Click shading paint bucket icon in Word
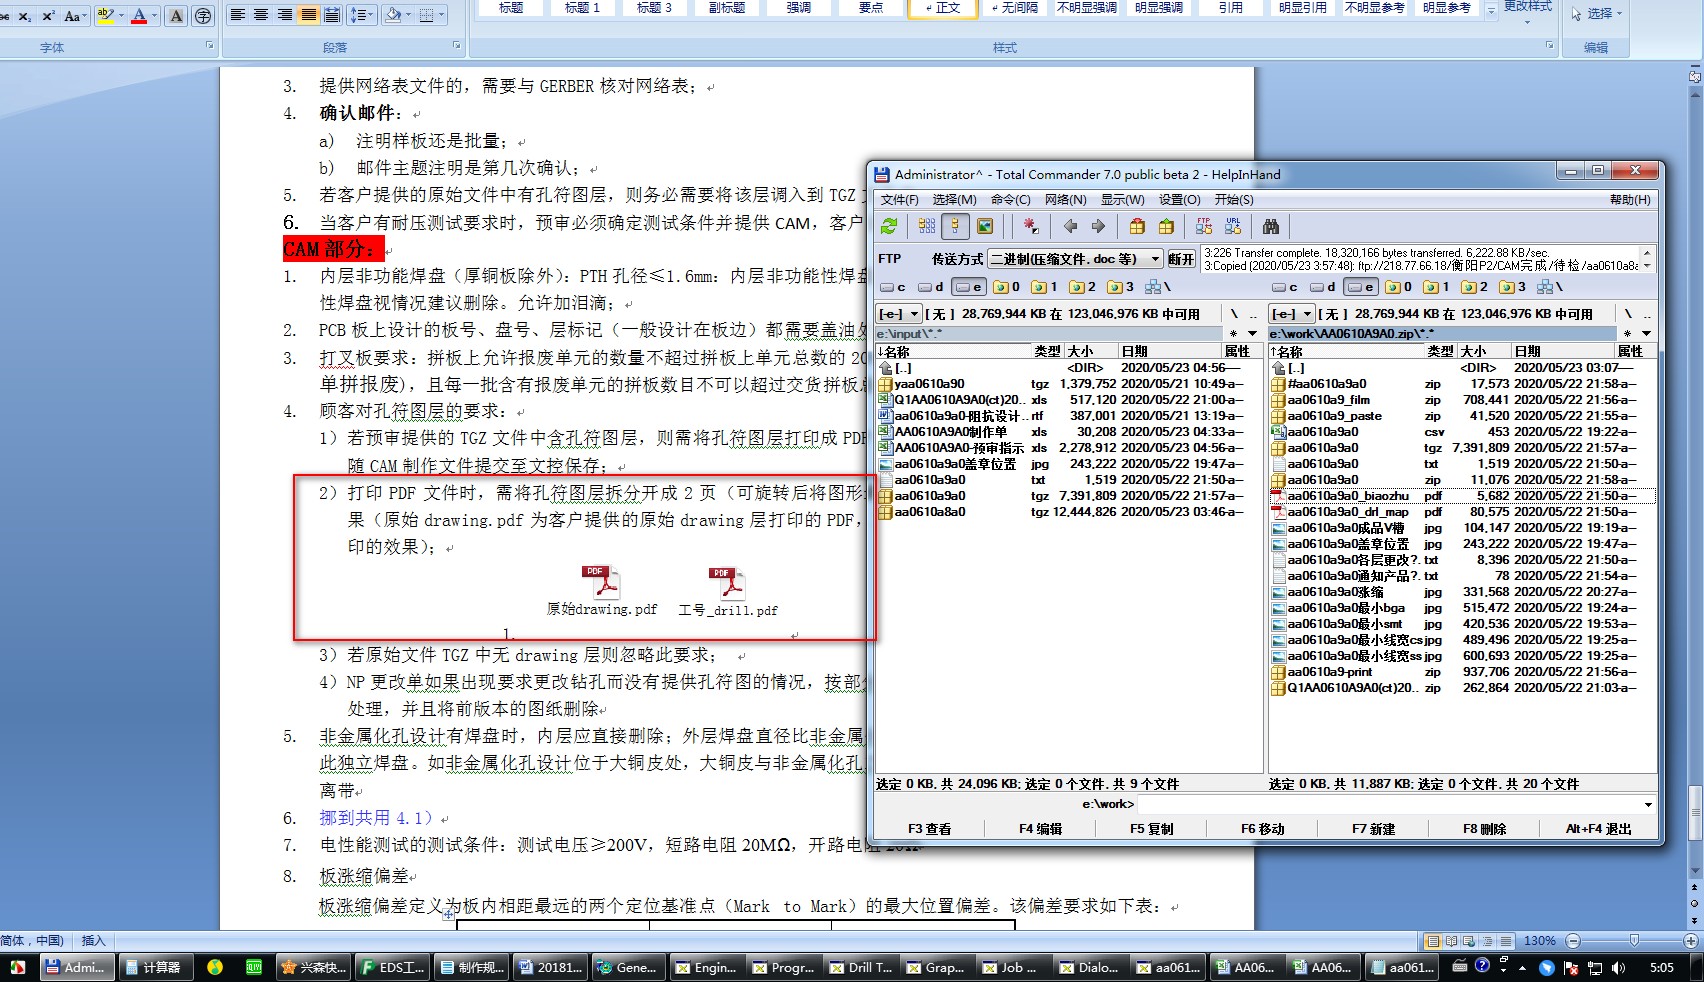The height and width of the screenshot is (982, 1704). click(393, 15)
